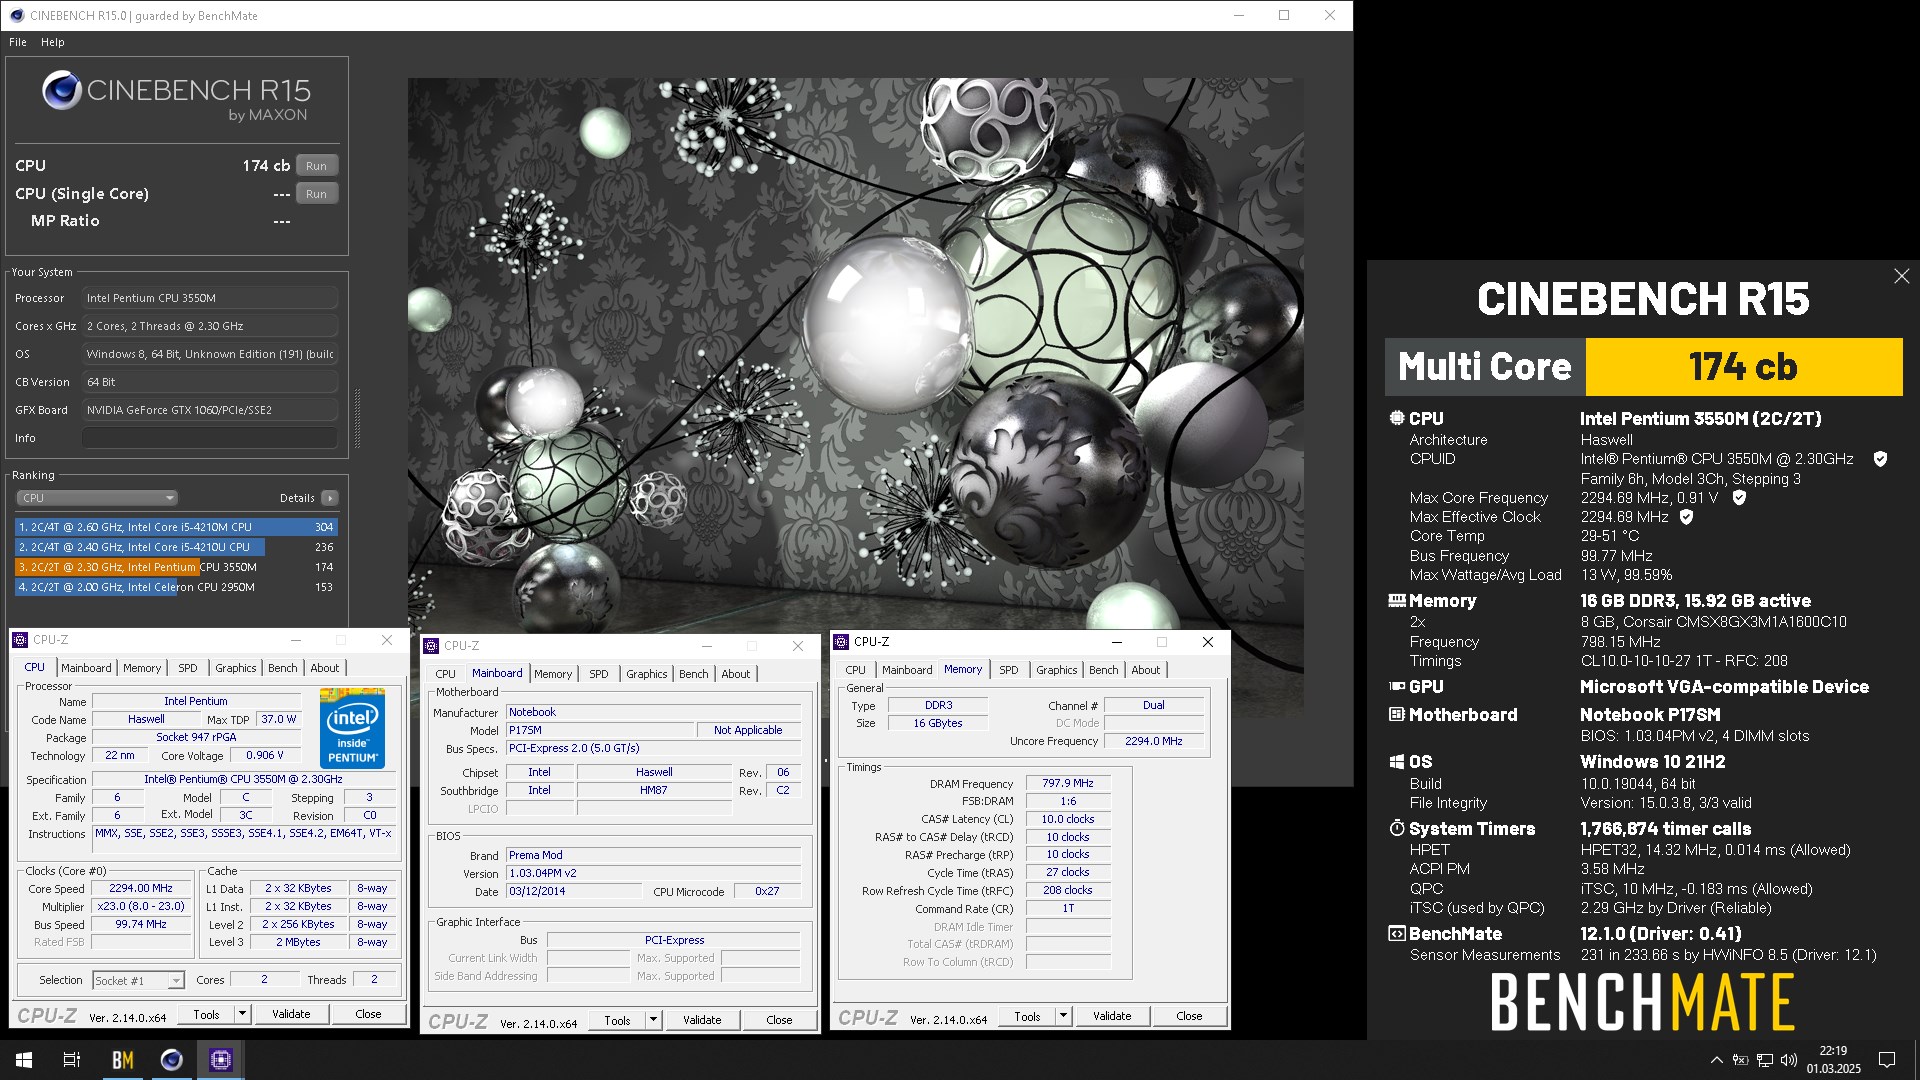Select the Core i5-4210U ranking entry

point(176,547)
